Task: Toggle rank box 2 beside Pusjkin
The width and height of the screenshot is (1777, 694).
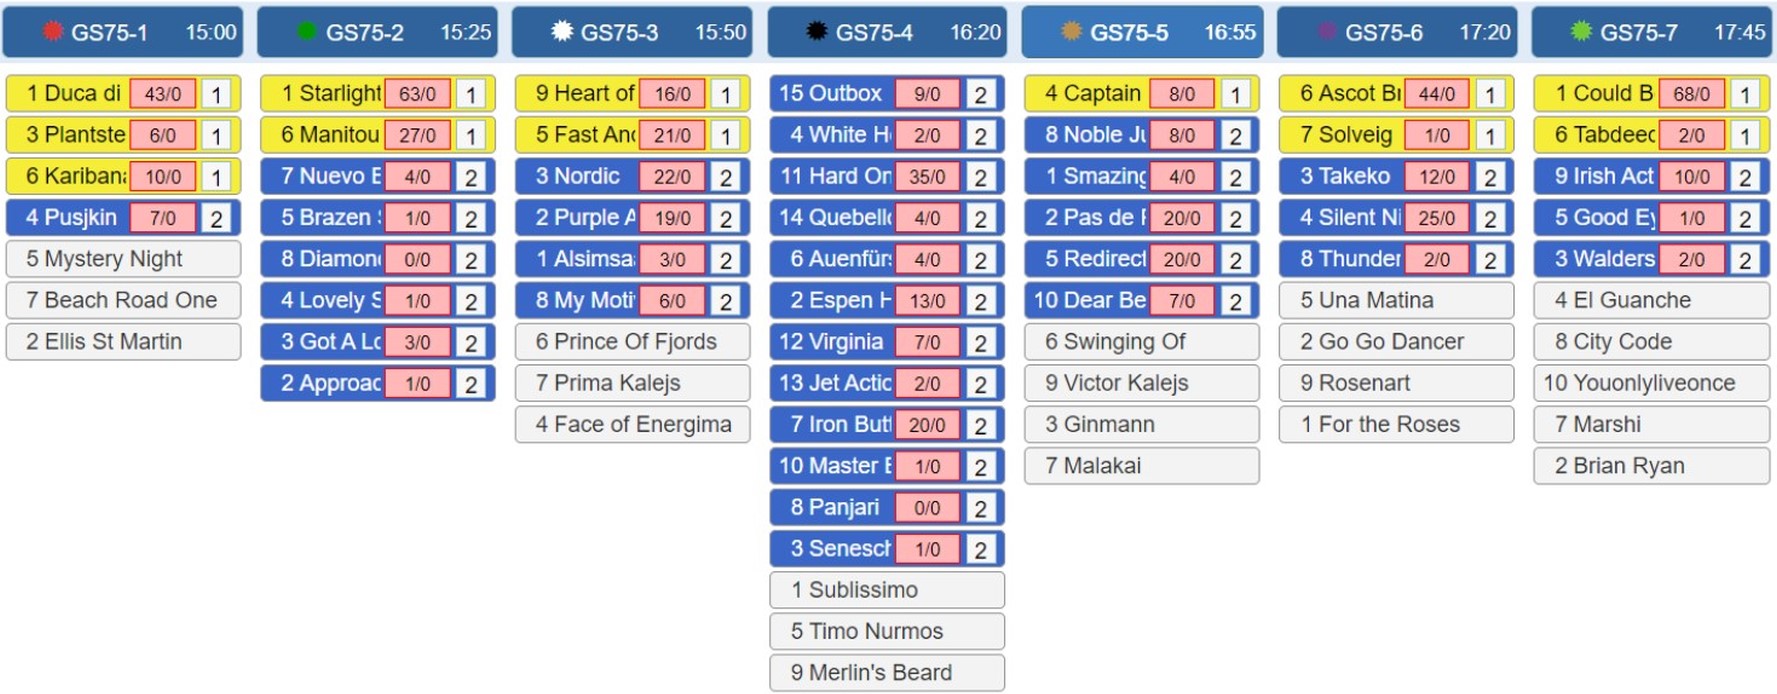Action: click(x=216, y=218)
